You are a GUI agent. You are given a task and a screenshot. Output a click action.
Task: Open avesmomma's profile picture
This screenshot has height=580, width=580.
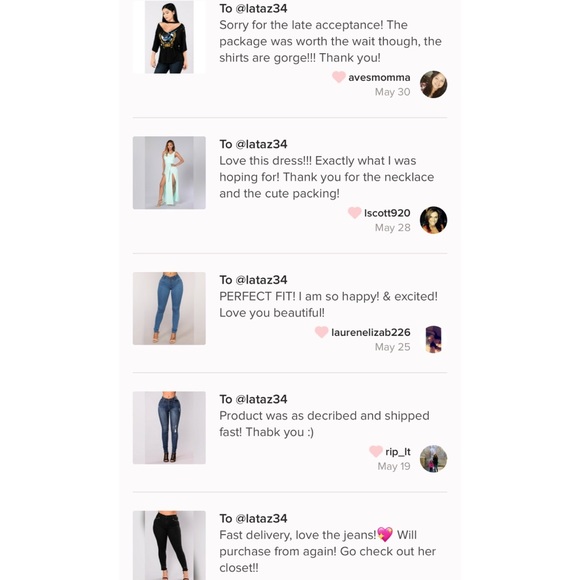pos(433,84)
